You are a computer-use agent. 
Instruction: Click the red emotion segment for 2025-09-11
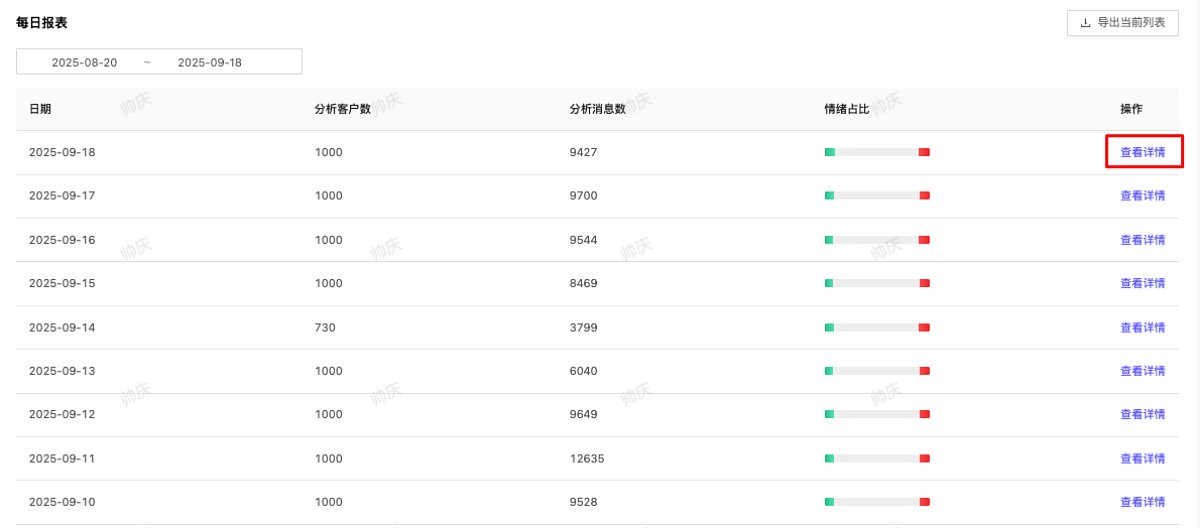pyautogui.click(x=924, y=459)
